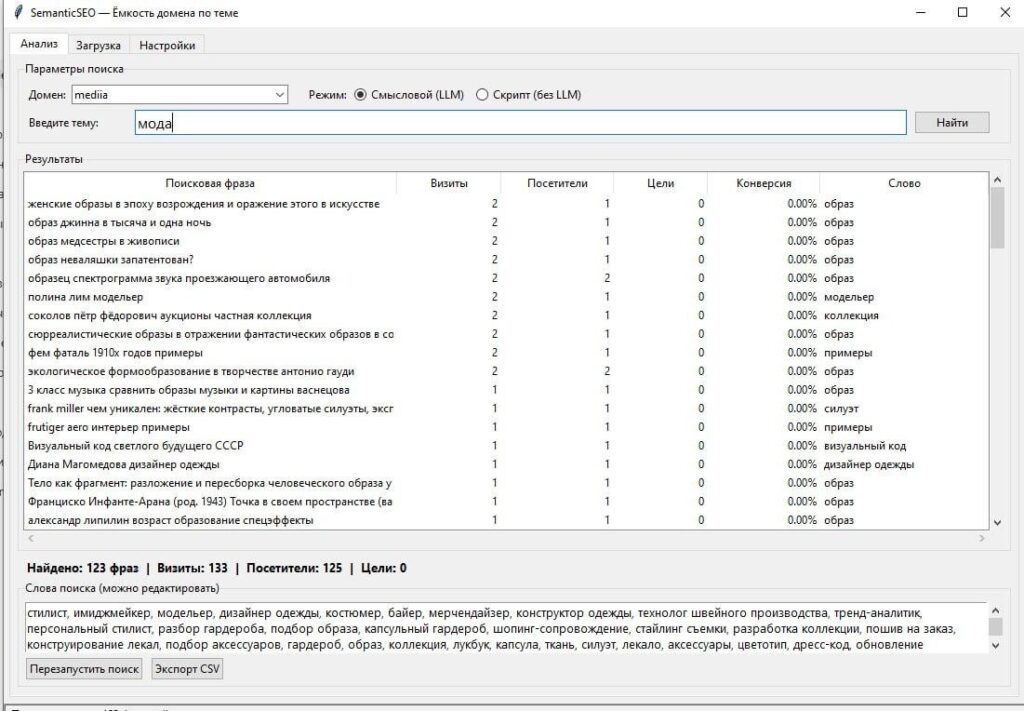Image resolution: width=1024 pixels, height=711 pixels.
Task: Select row 'александр липилин возраст образование'
Action: [x=507, y=520]
